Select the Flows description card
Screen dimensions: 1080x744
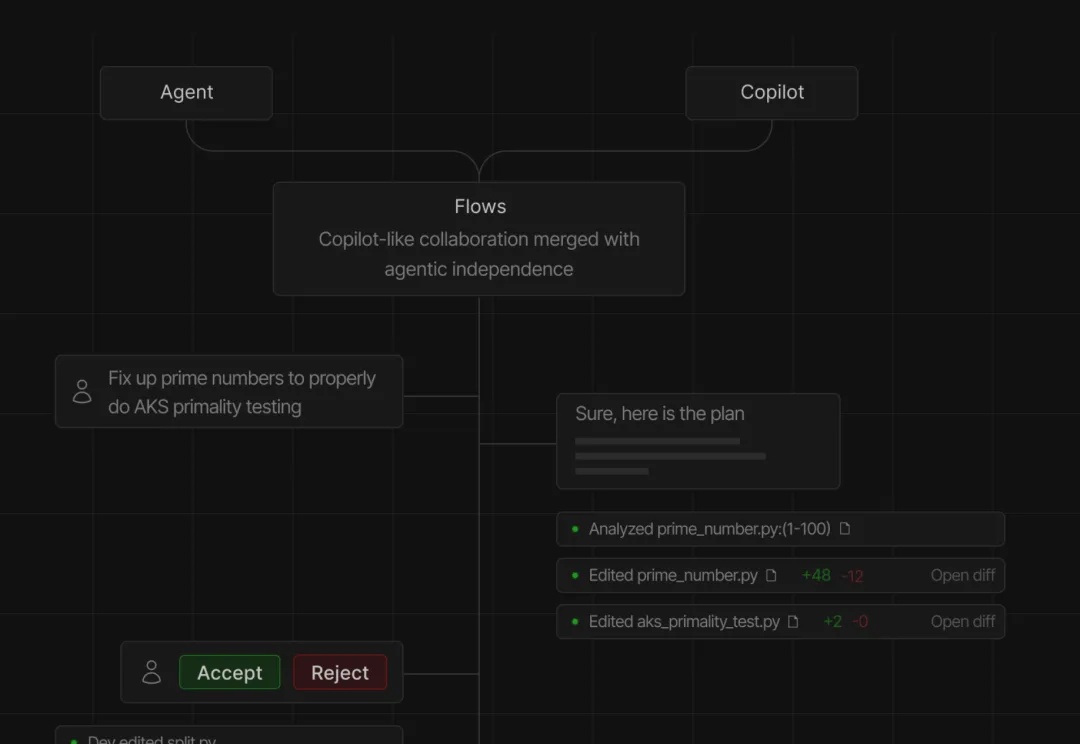(479, 239)
